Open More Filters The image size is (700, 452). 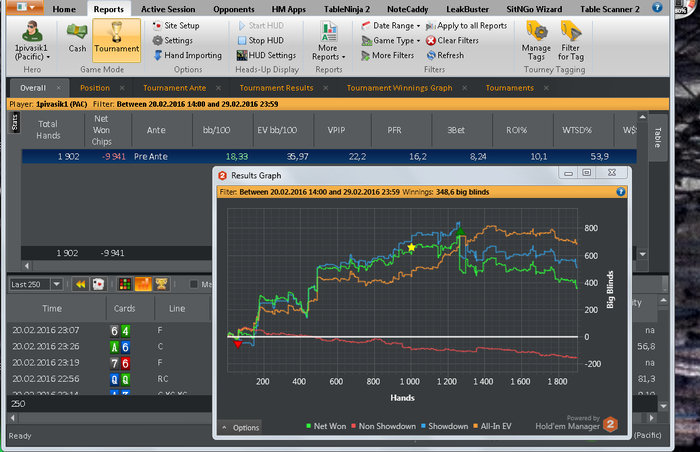388,55
